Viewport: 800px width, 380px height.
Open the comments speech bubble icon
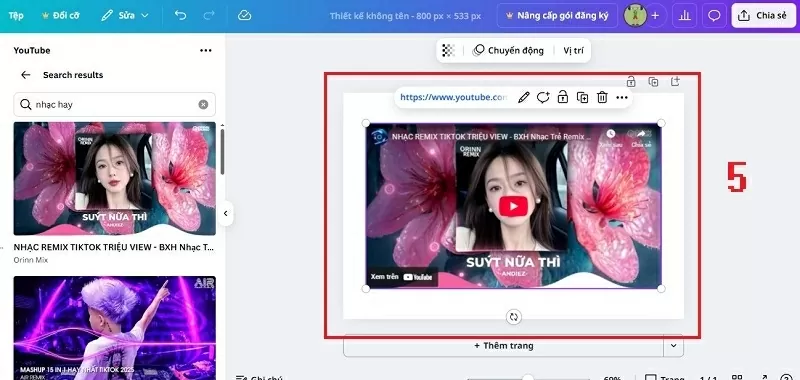pyautogui.click(x=714, y=15)
